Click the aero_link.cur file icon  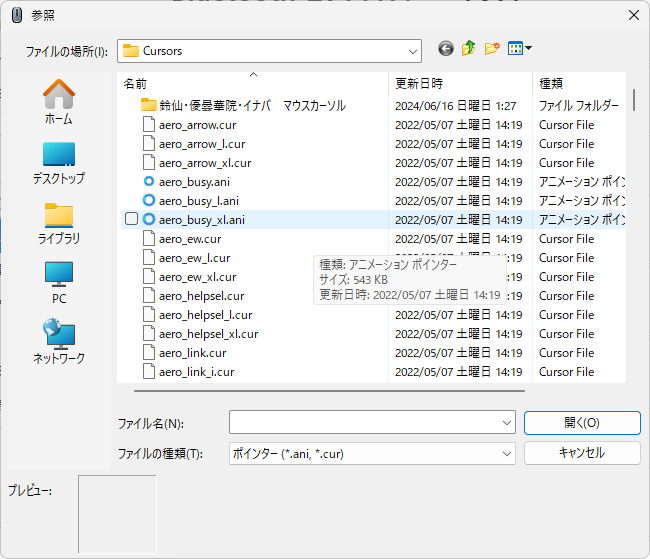pos(149,352)
